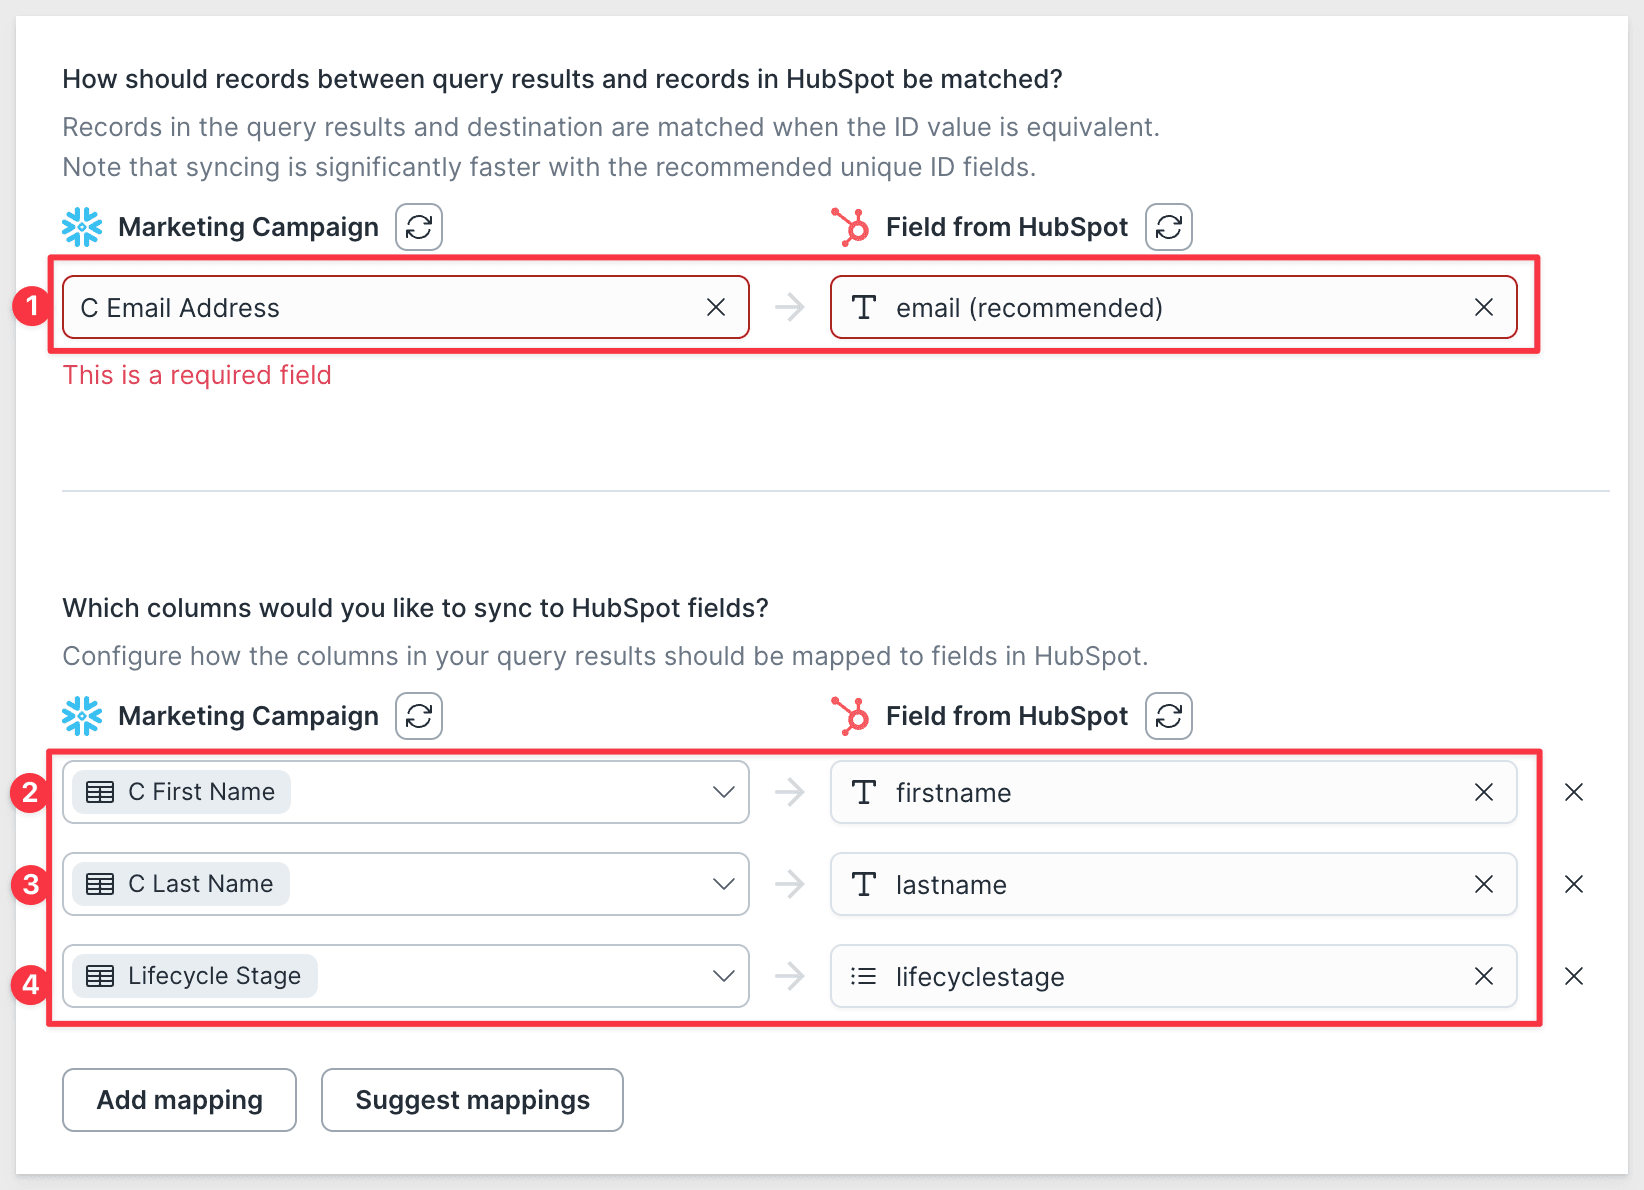The image size is (1644, 1190).
Task: Remove the lastname mapping row
Action: click(x=1574, y=884)
